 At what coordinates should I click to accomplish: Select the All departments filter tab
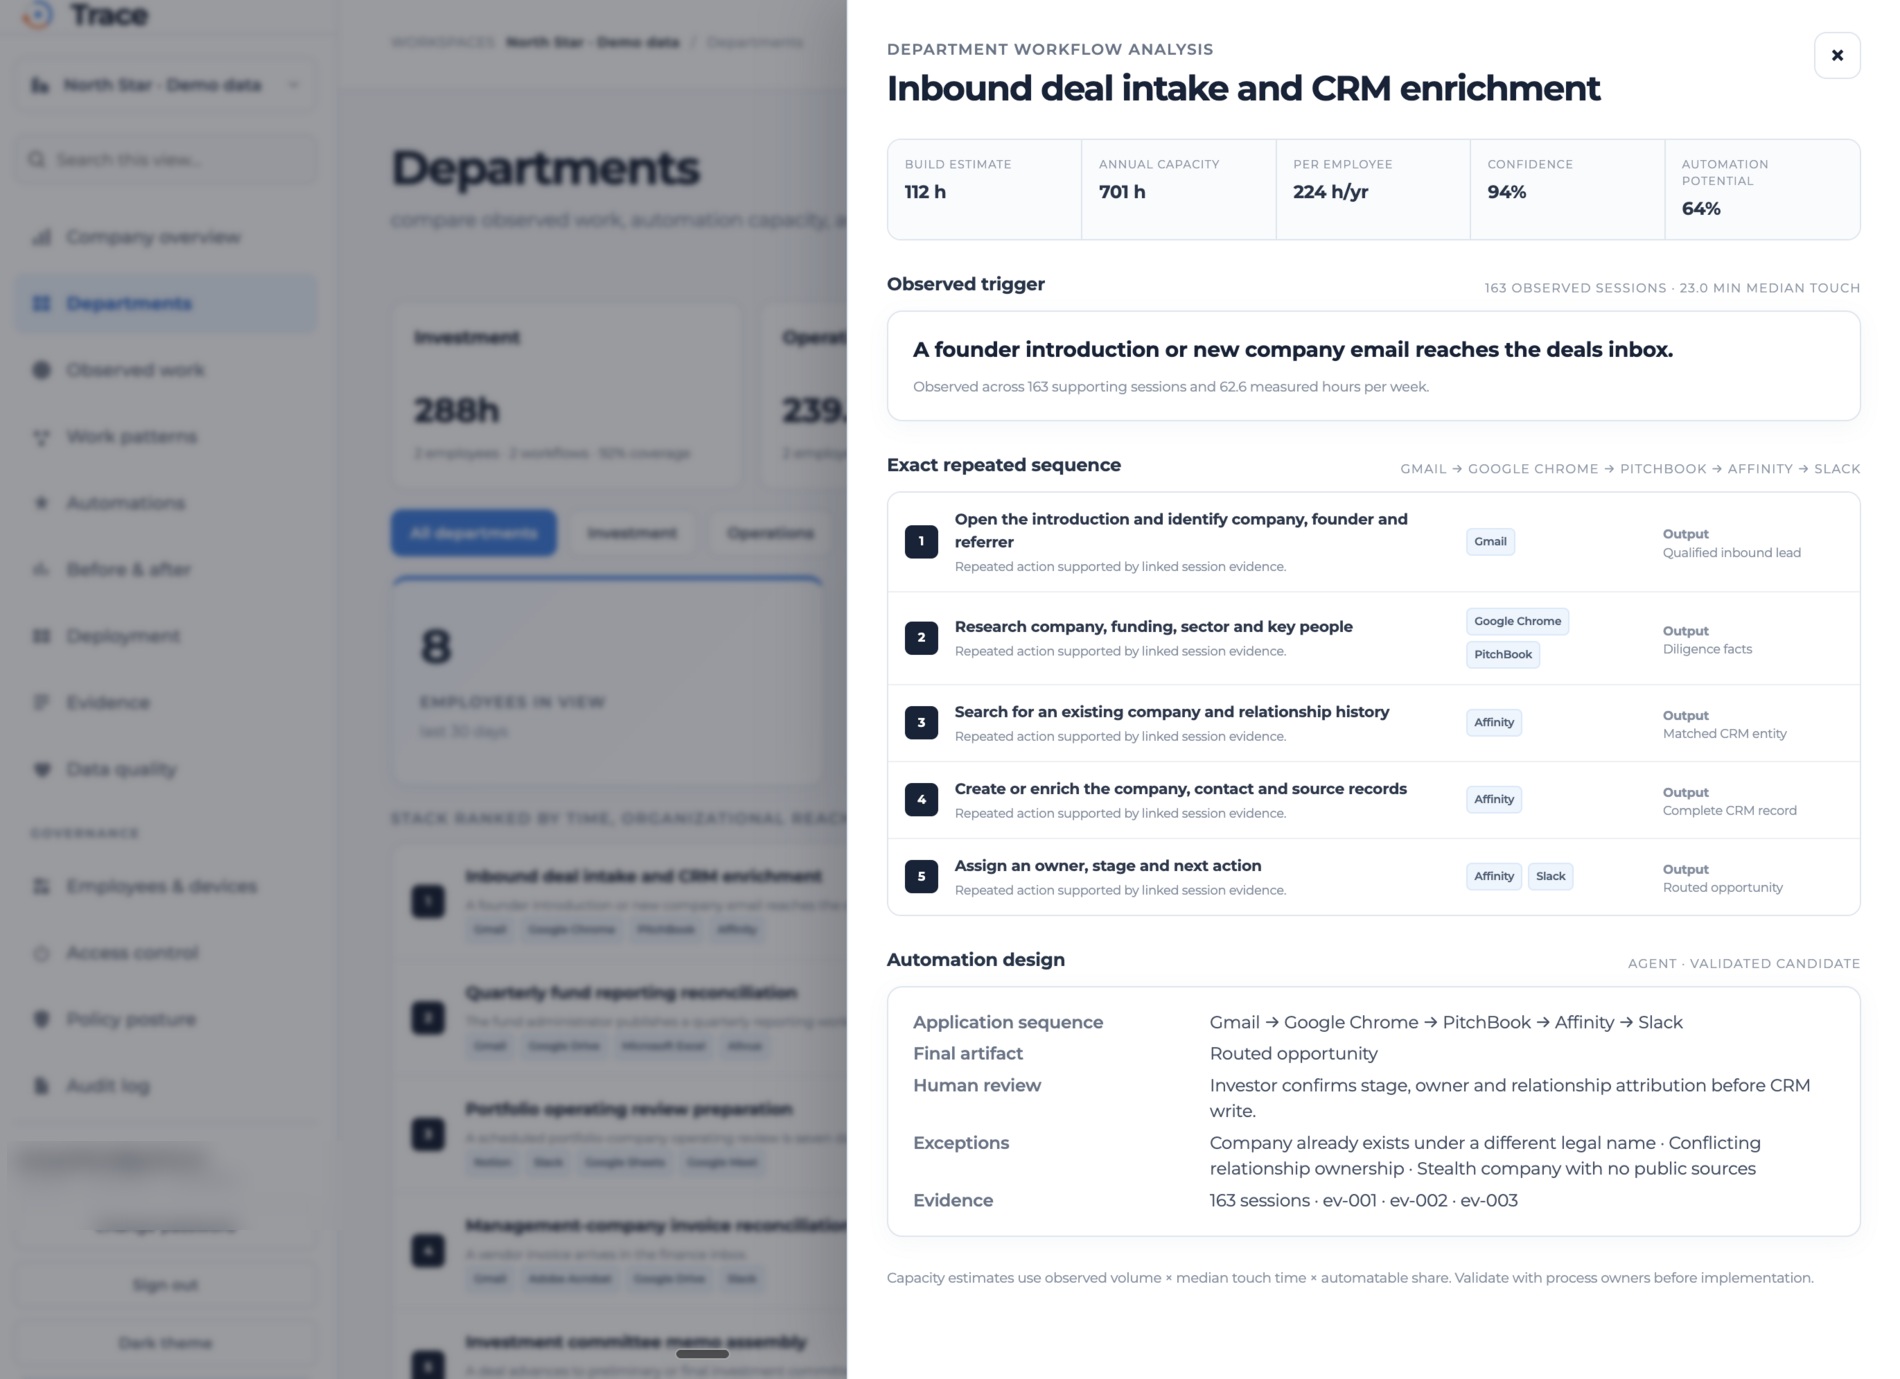click(x=473, y=533)
